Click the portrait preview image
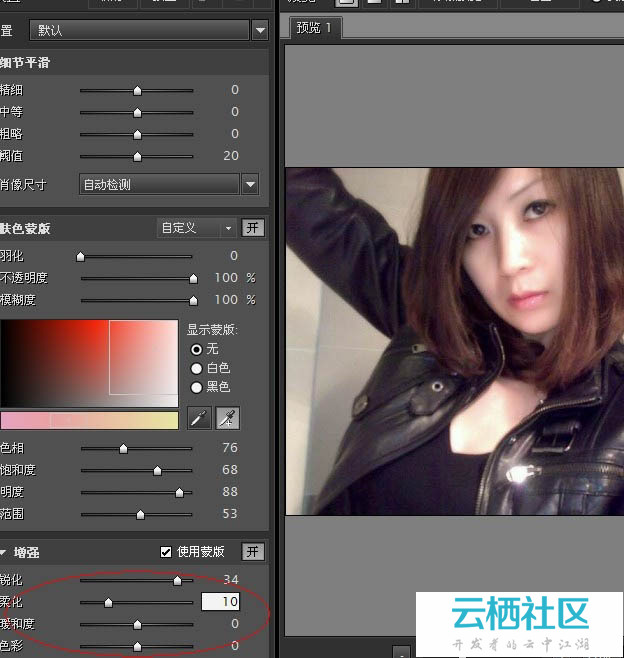Screen dimensions: 624x658 click(x=454, y=341)
